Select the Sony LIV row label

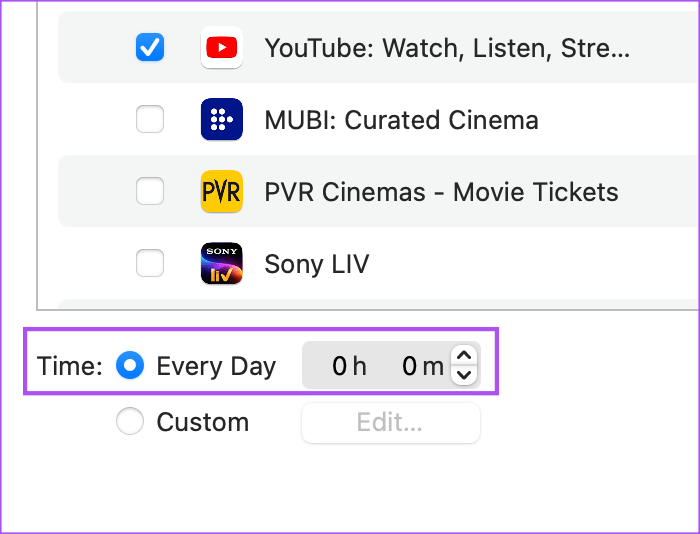pyautogui.click(x=317, y=264)
